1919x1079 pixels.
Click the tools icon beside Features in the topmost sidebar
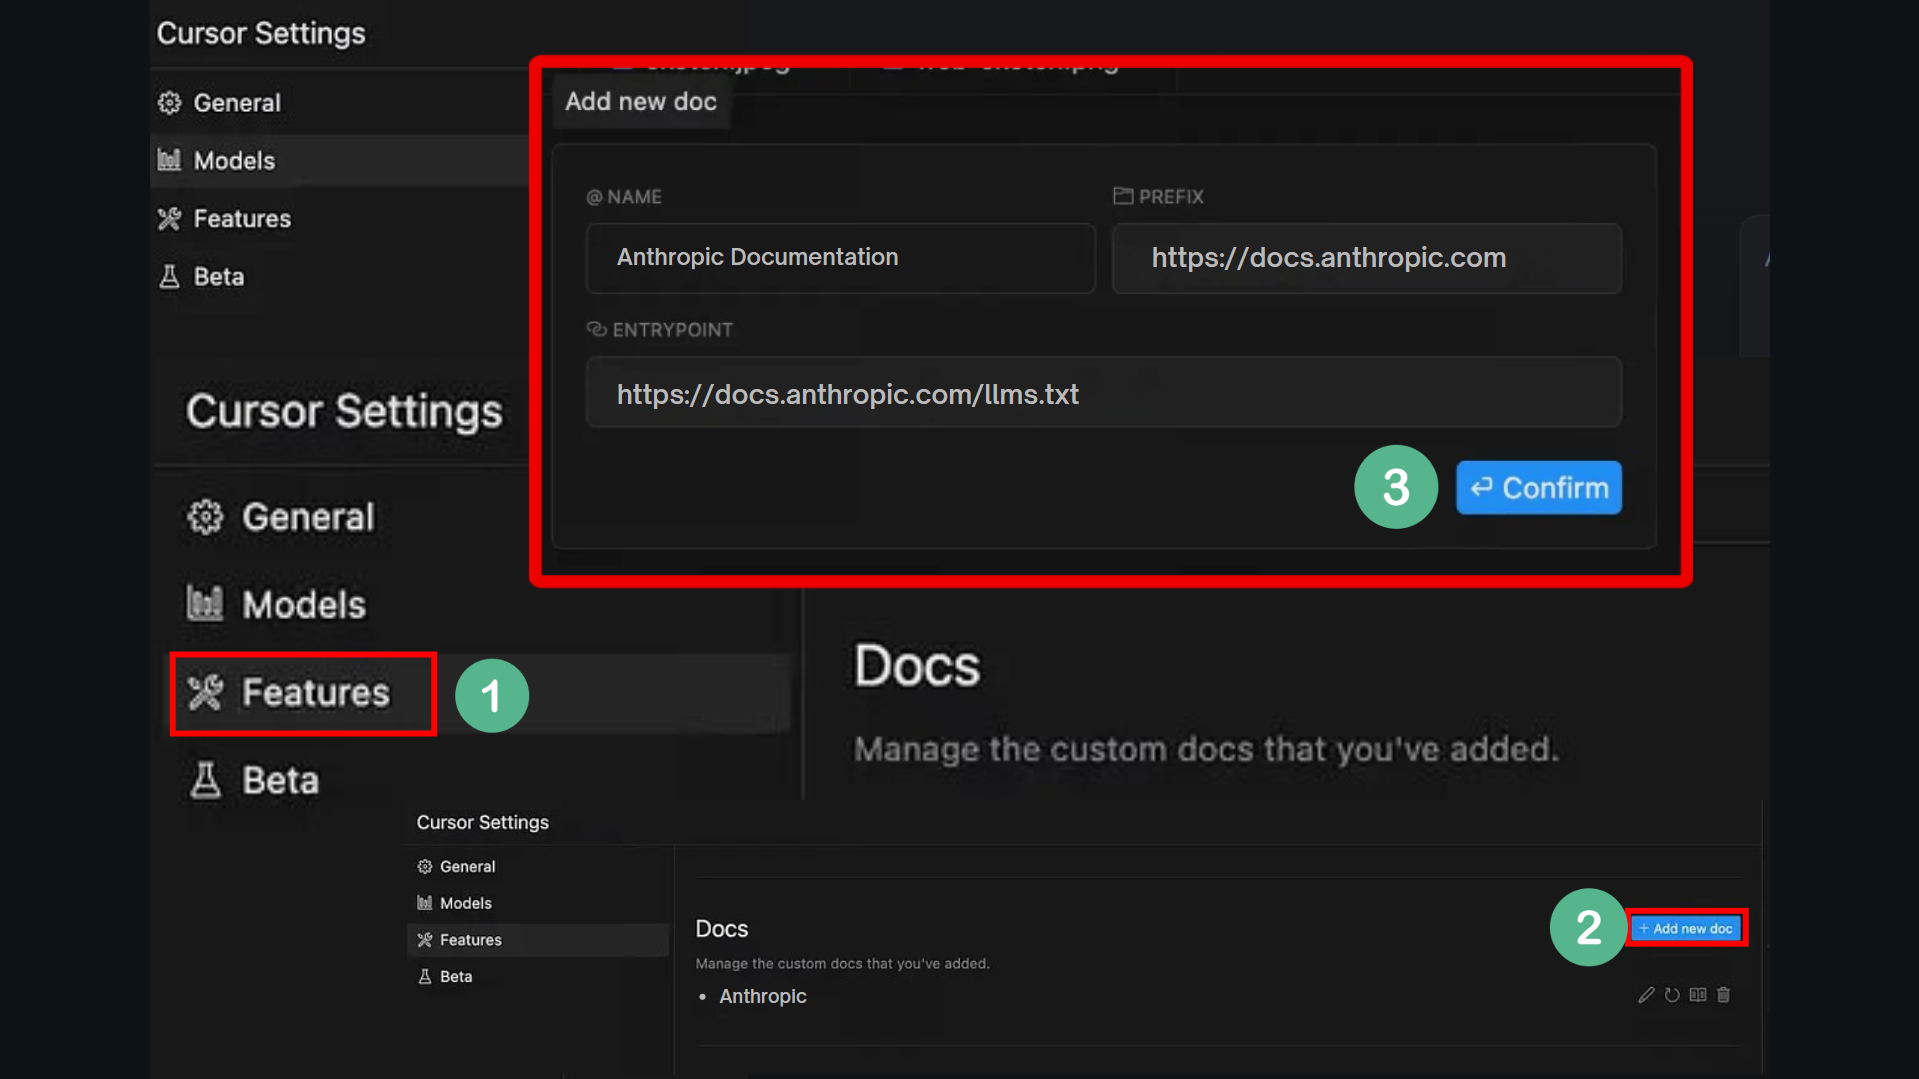(x=170, y=219)
